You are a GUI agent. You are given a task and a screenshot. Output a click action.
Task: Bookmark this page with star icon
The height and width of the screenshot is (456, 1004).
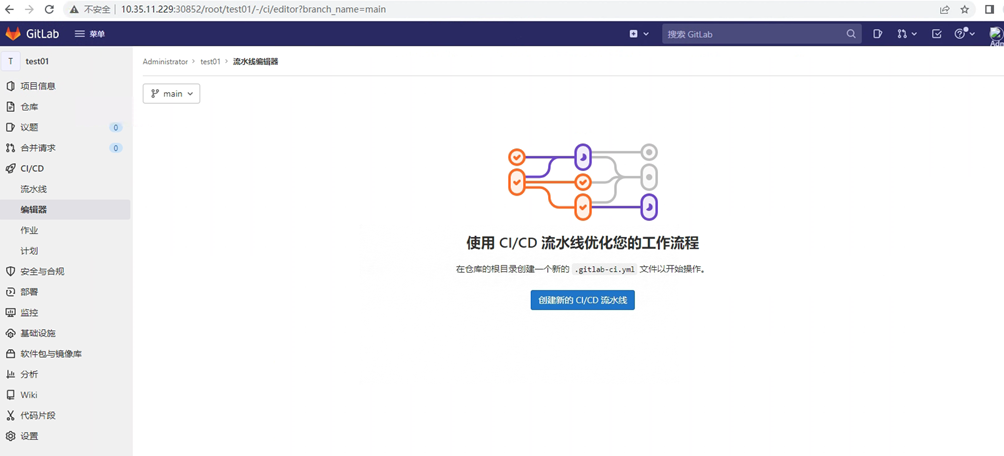coord(965,9)
